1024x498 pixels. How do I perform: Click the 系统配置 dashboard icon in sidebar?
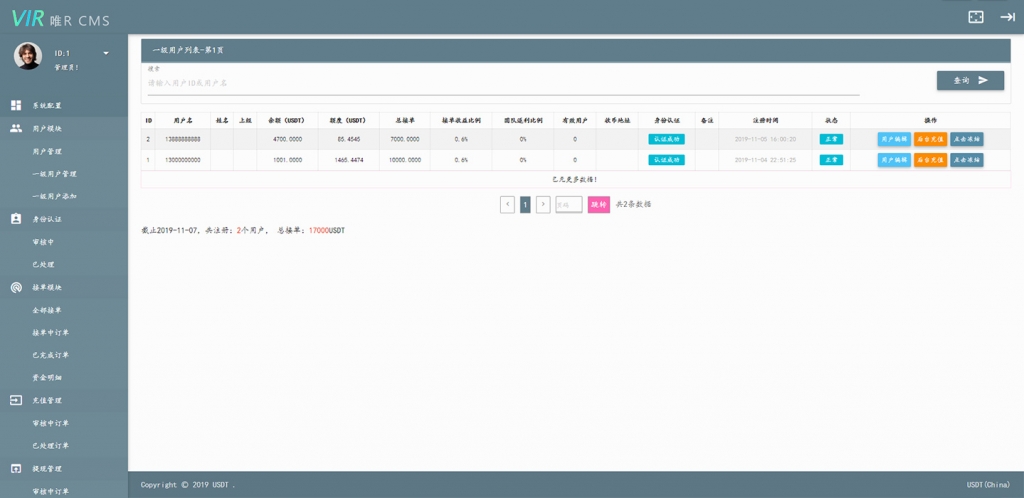click(x=16, y=105)
